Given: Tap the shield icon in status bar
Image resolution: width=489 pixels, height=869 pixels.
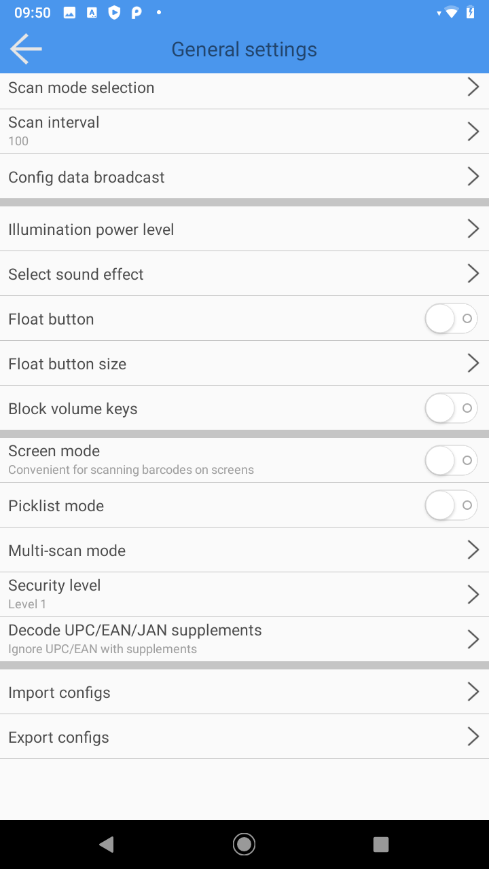Looking at the screenshot, I should (x=114, y=13).
